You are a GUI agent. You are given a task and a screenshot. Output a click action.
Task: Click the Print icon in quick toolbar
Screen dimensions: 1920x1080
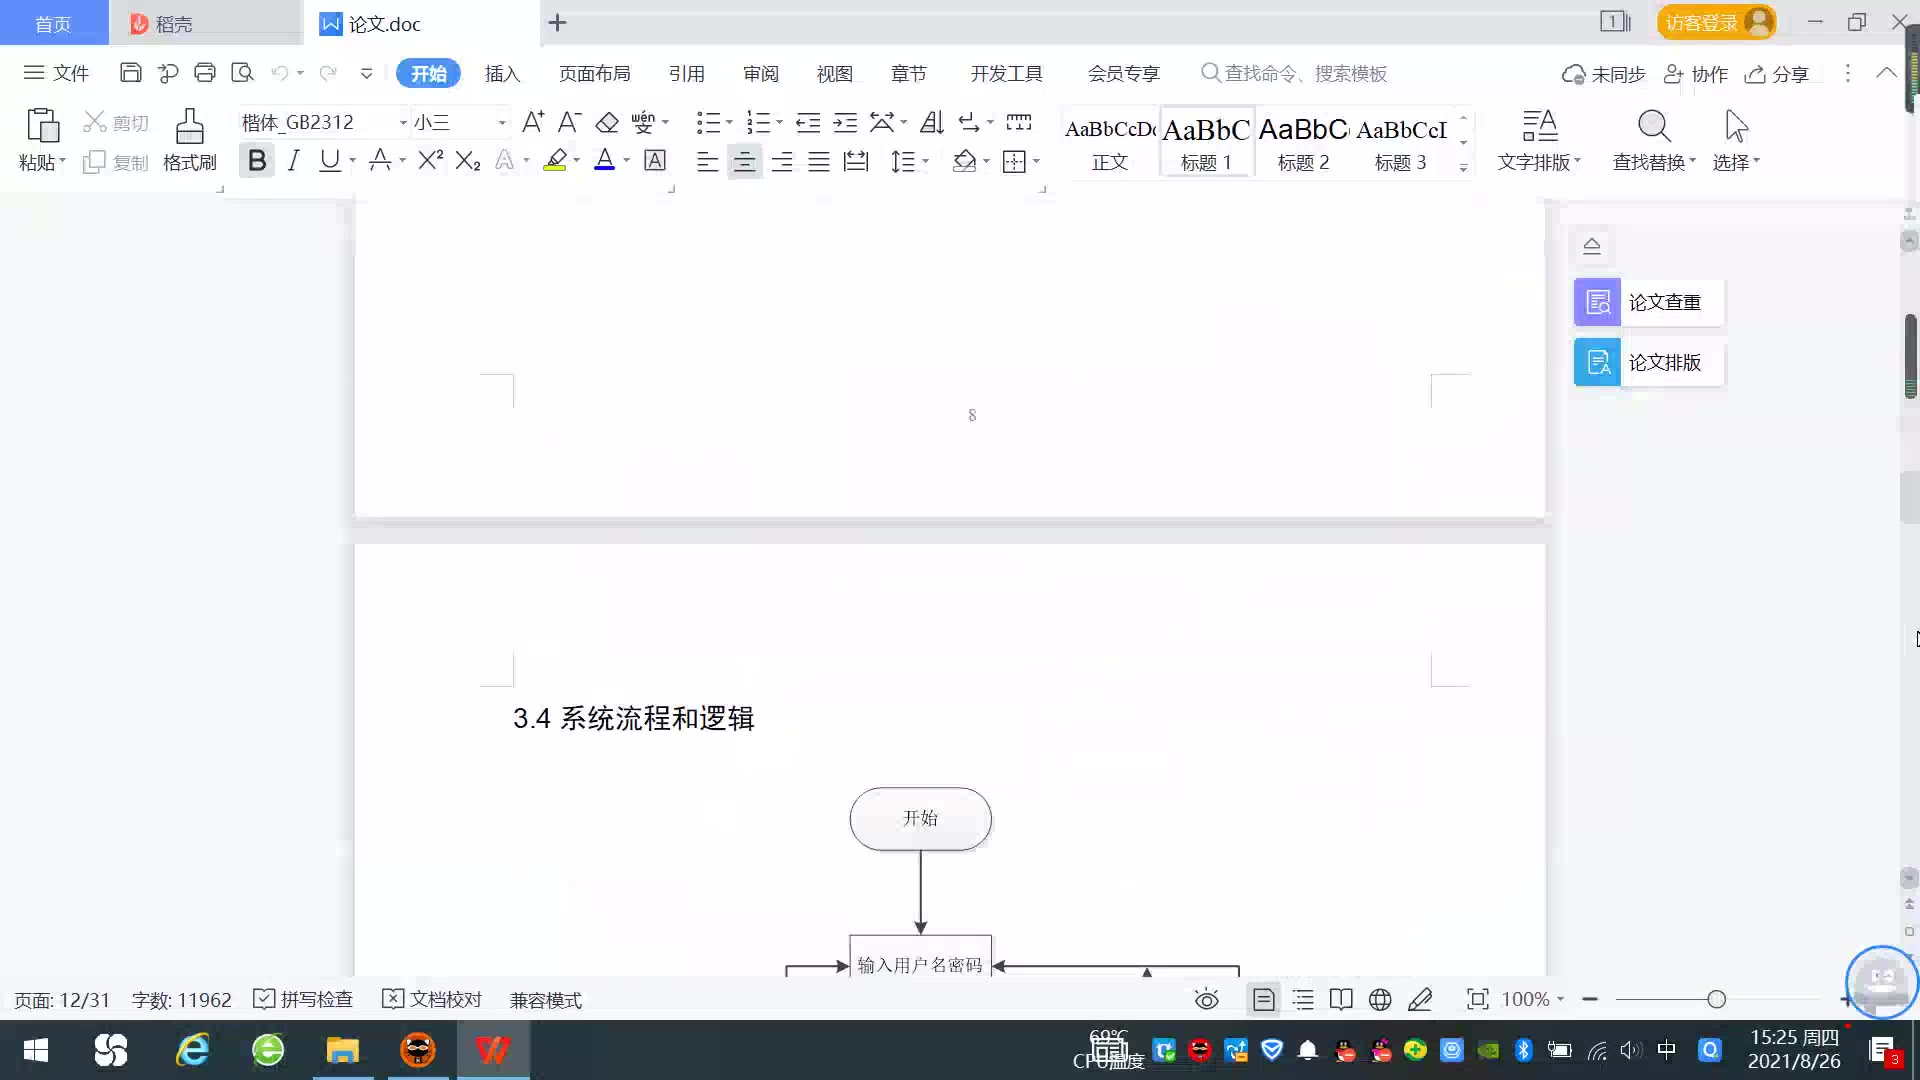(205, 72)
